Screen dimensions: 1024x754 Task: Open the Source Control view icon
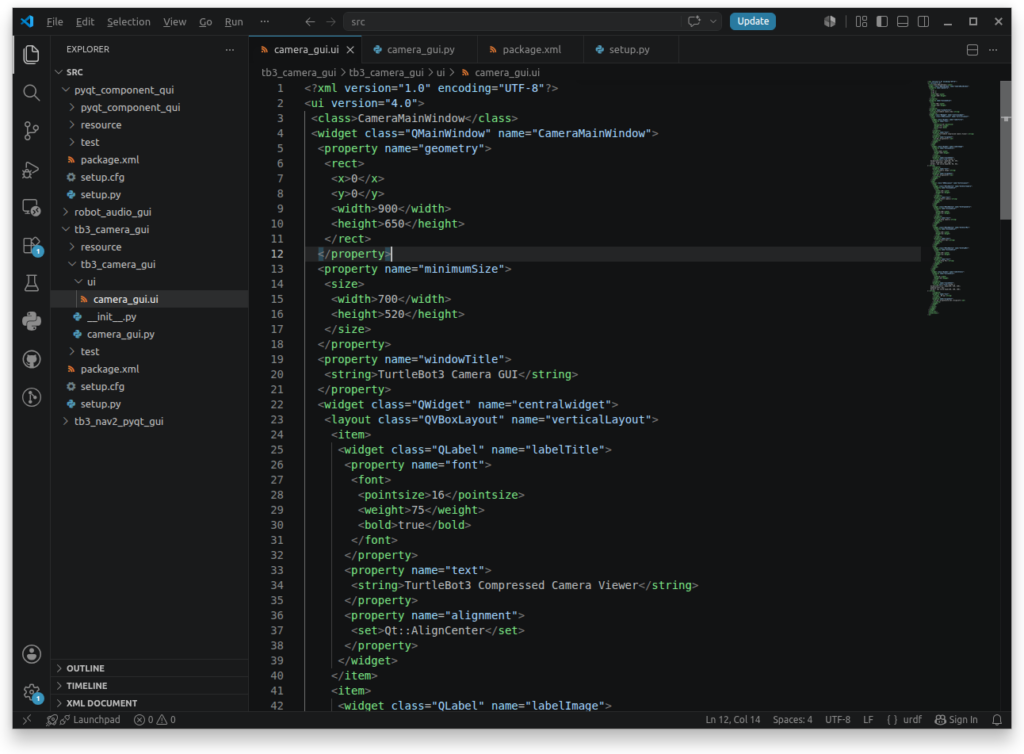(x=31, y=131)
